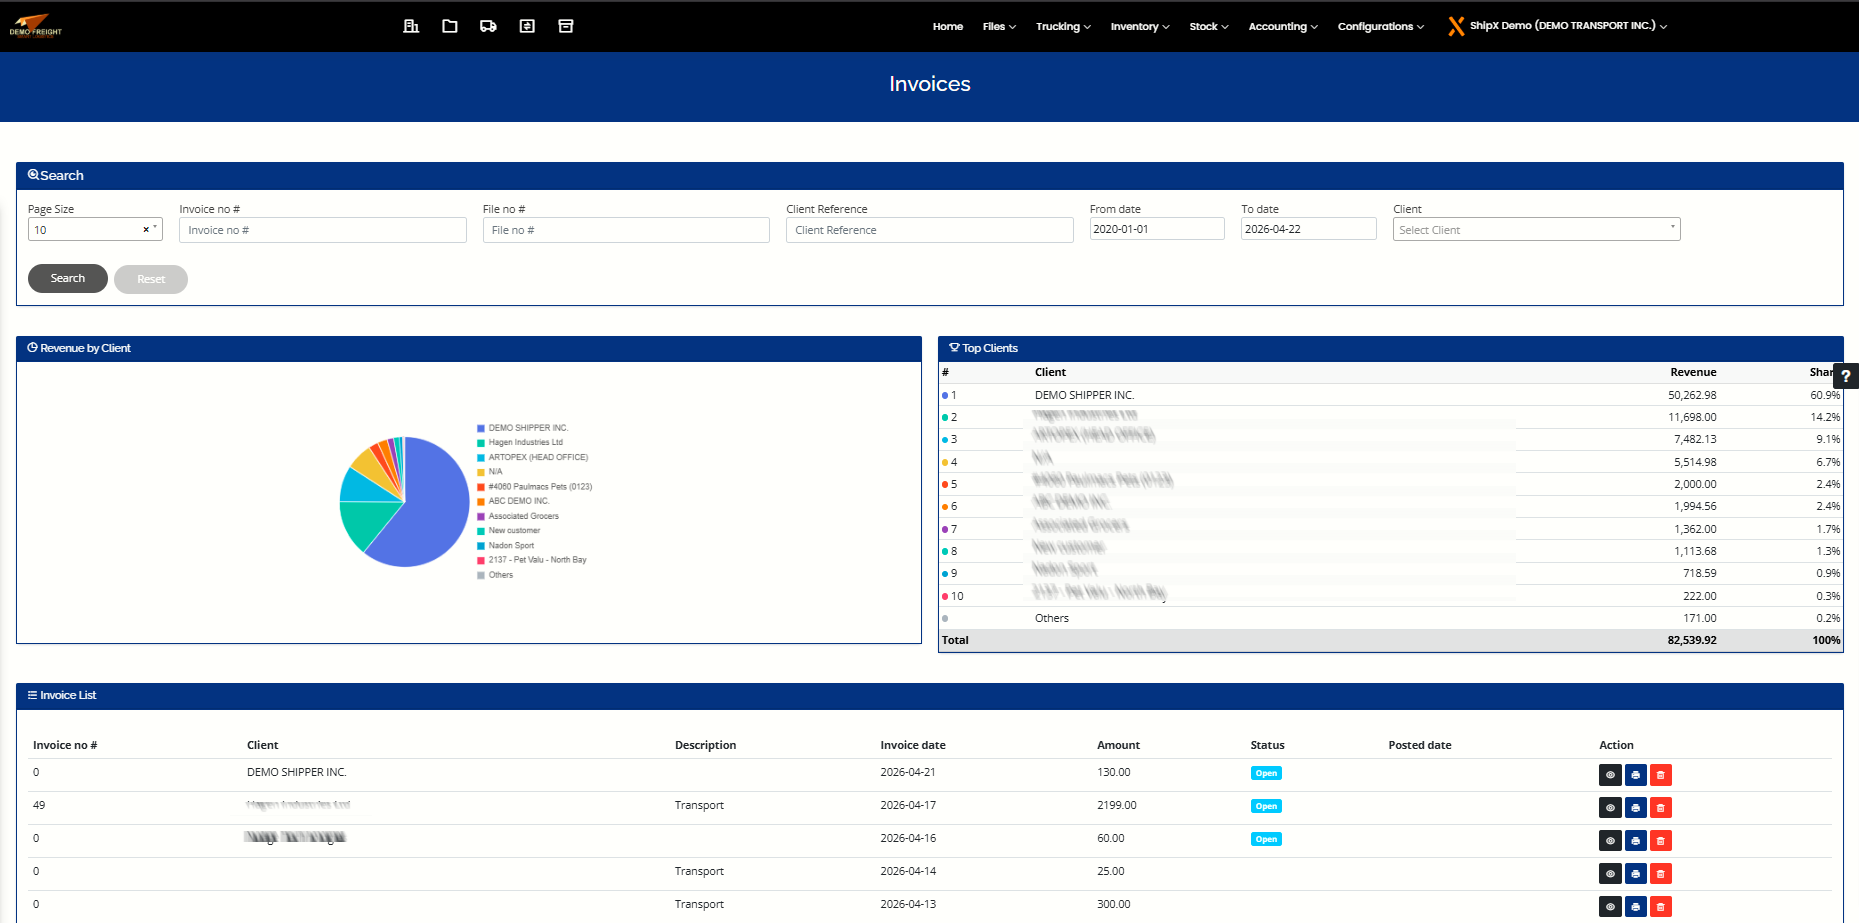Click the building icon in top toolbar
Screen dimensions: 1859x923
411,26
